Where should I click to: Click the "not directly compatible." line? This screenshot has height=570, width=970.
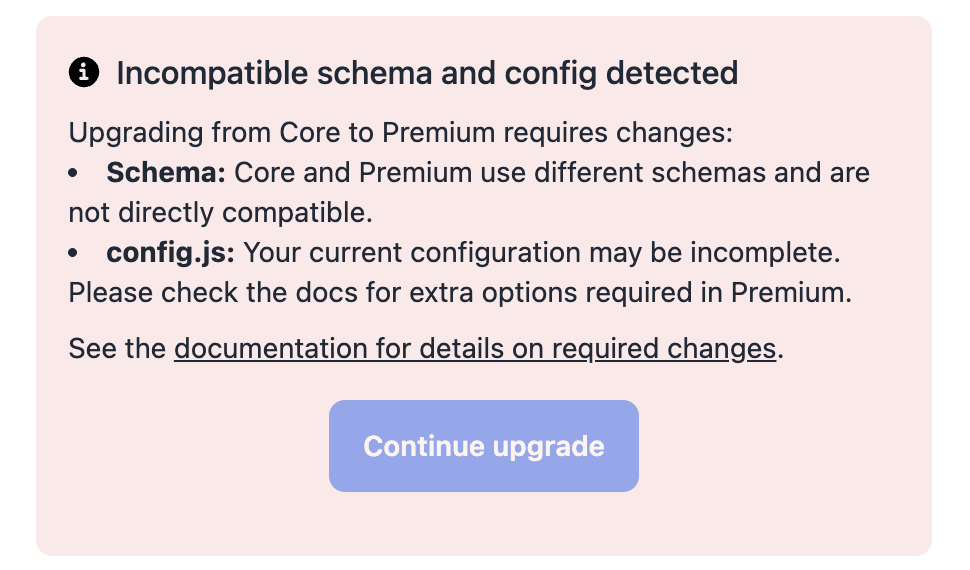click(x=220, y=213)
